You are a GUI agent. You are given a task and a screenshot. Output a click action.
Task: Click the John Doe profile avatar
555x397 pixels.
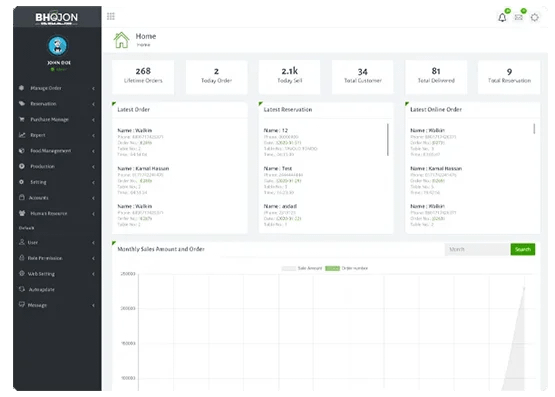58,46
